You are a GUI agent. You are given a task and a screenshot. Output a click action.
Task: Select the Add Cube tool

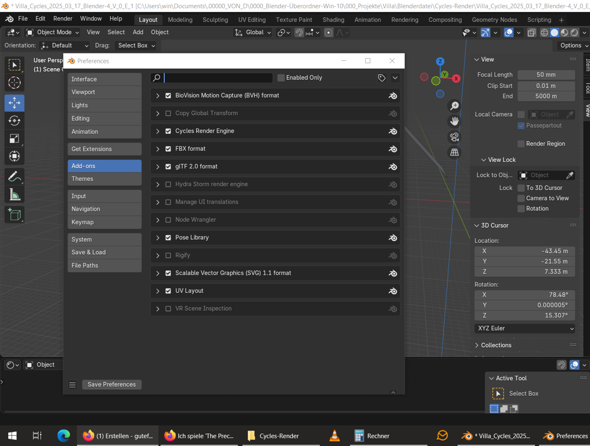pos(14,215)
